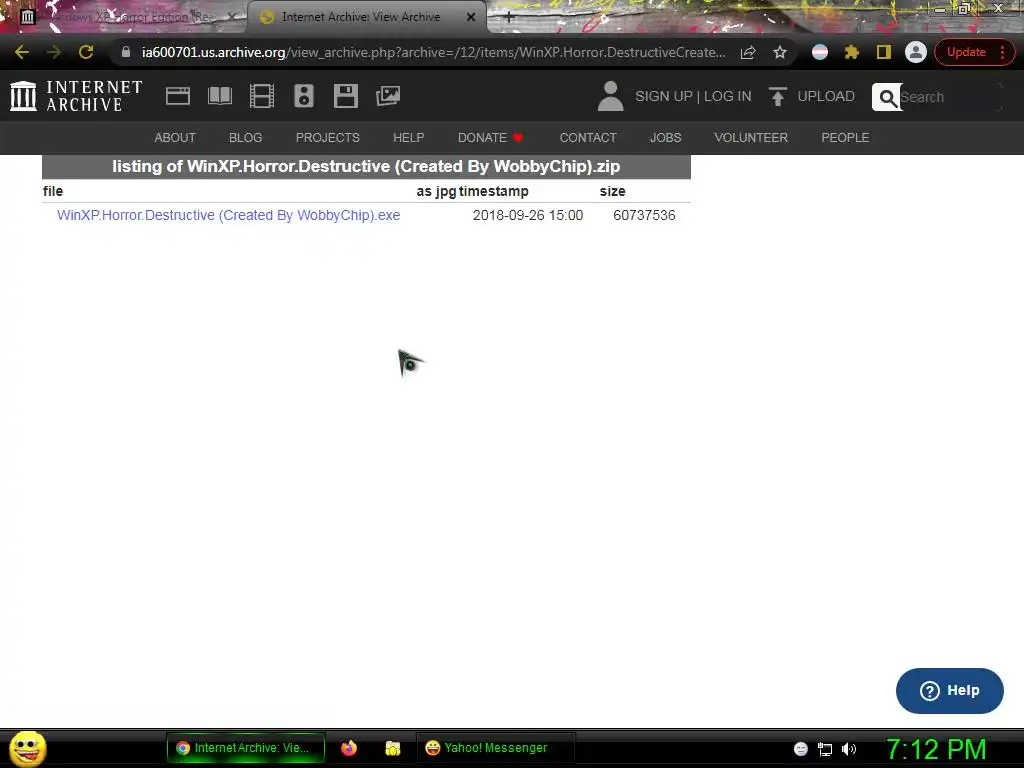The image size is (1024, 768).
Task: Open Yahoo! Messenger taskbar button
Action: (495, 748)
